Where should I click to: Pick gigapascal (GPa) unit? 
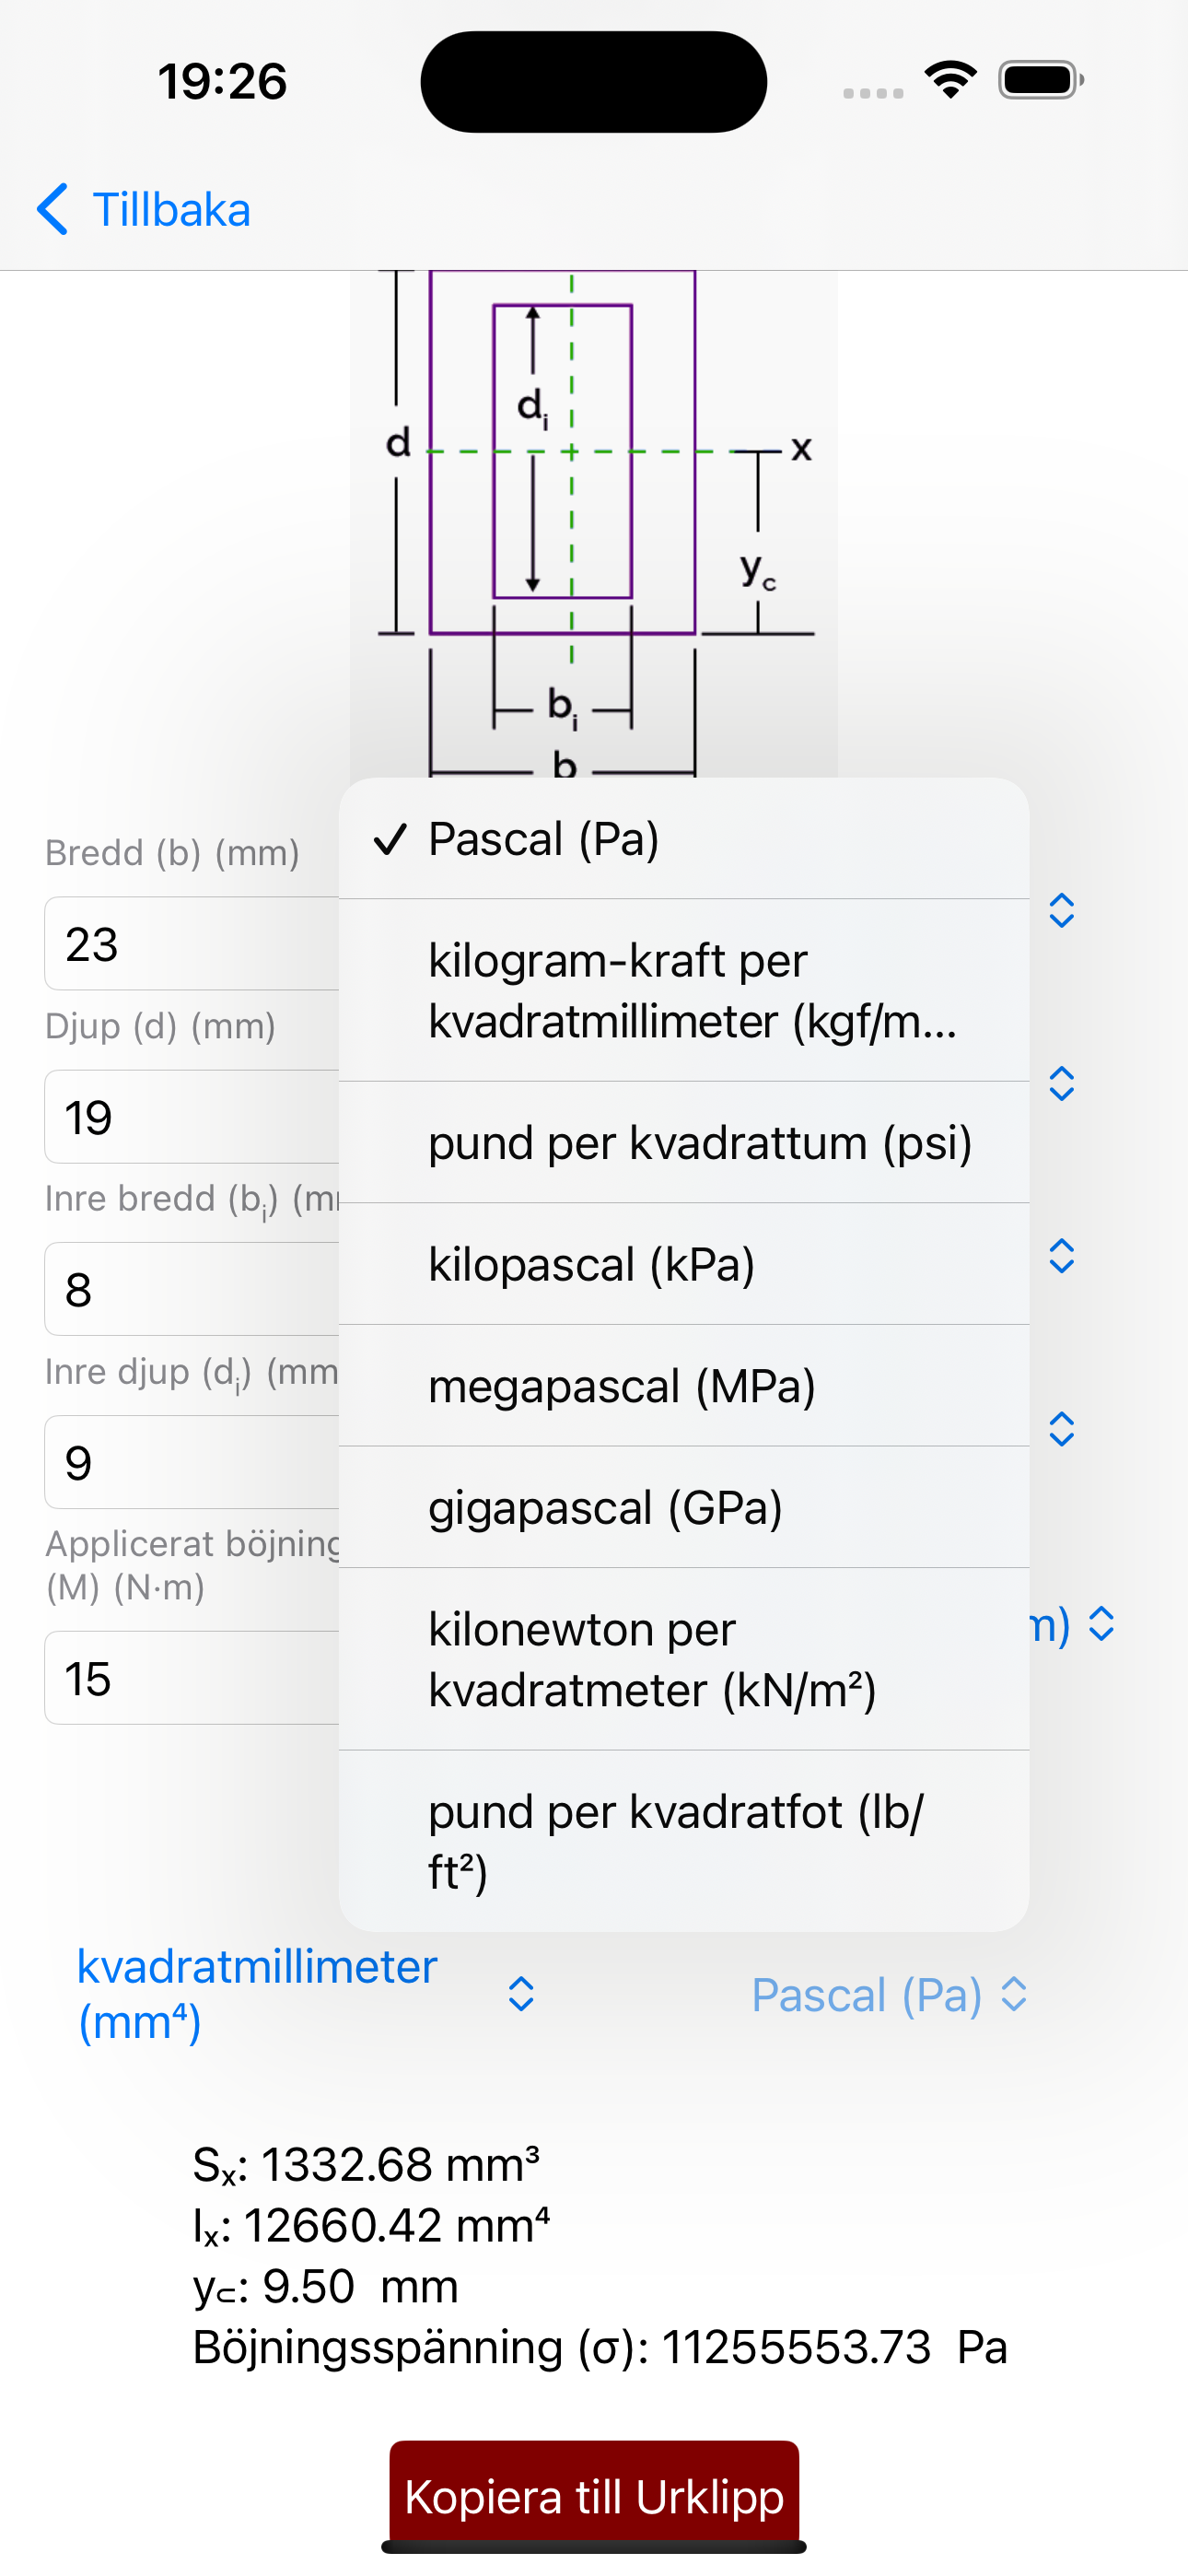pos(684,1507)
